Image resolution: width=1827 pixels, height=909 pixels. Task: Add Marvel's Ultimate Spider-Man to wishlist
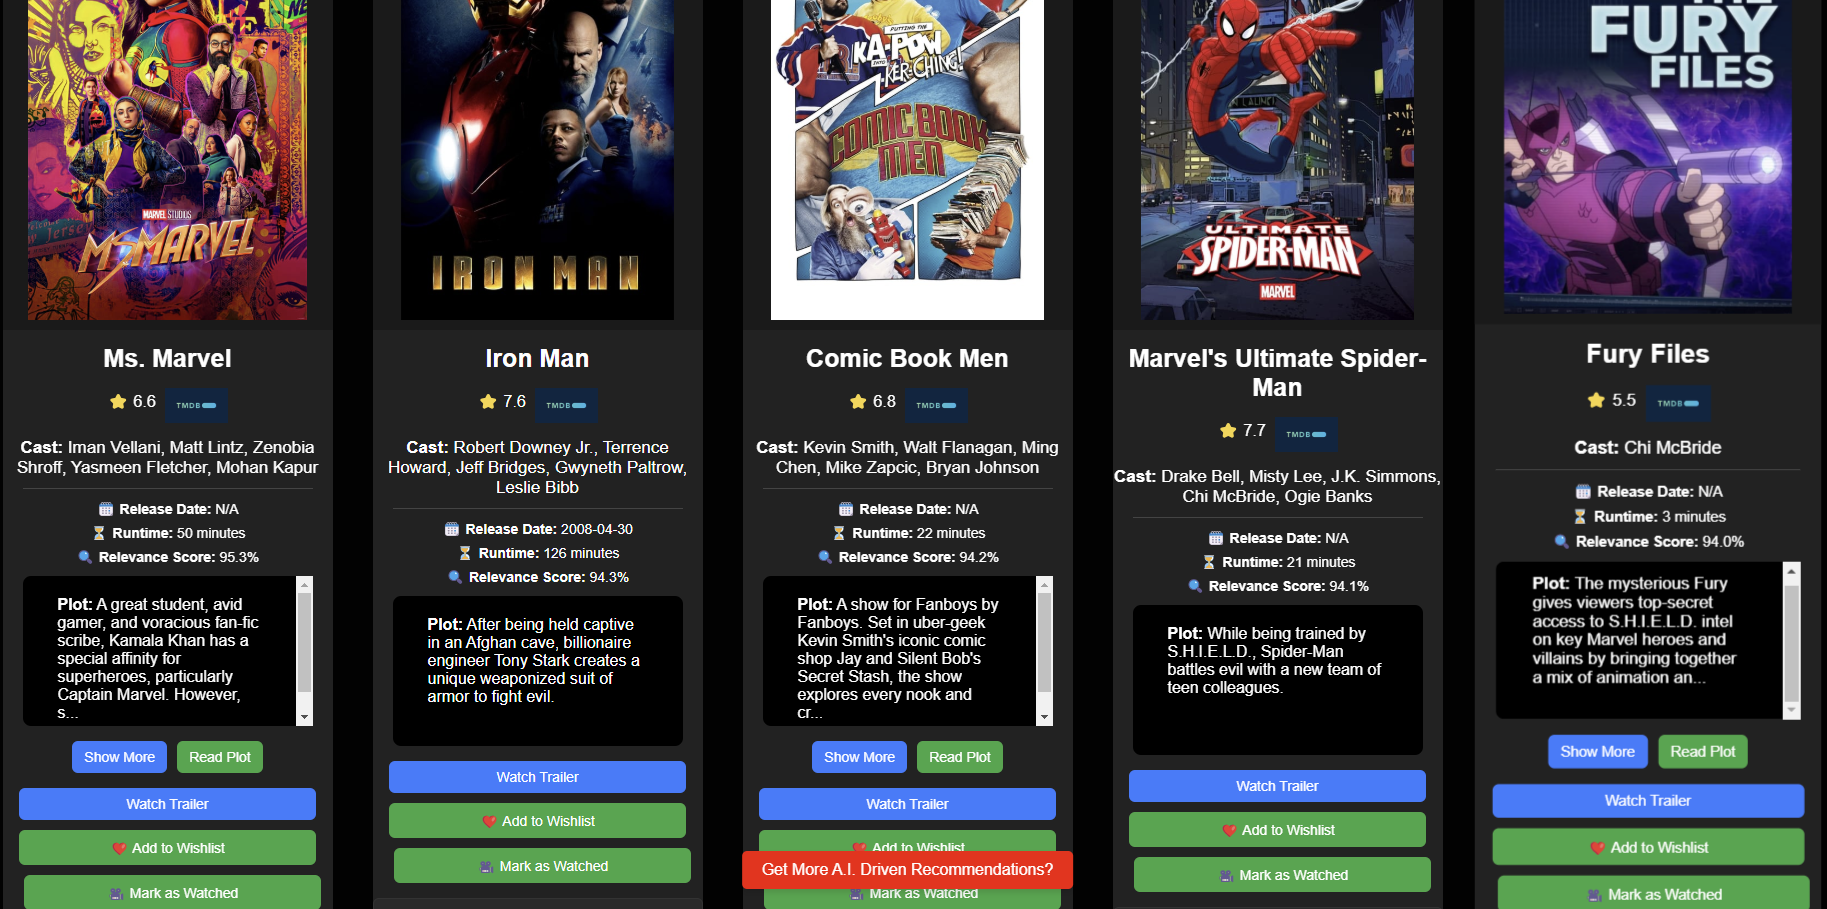coord(1277,830)
